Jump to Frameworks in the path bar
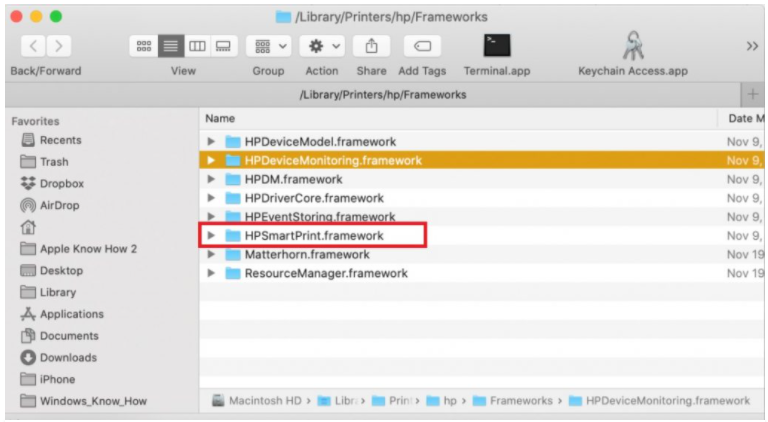The image size is (768, 422). [521, 401]
